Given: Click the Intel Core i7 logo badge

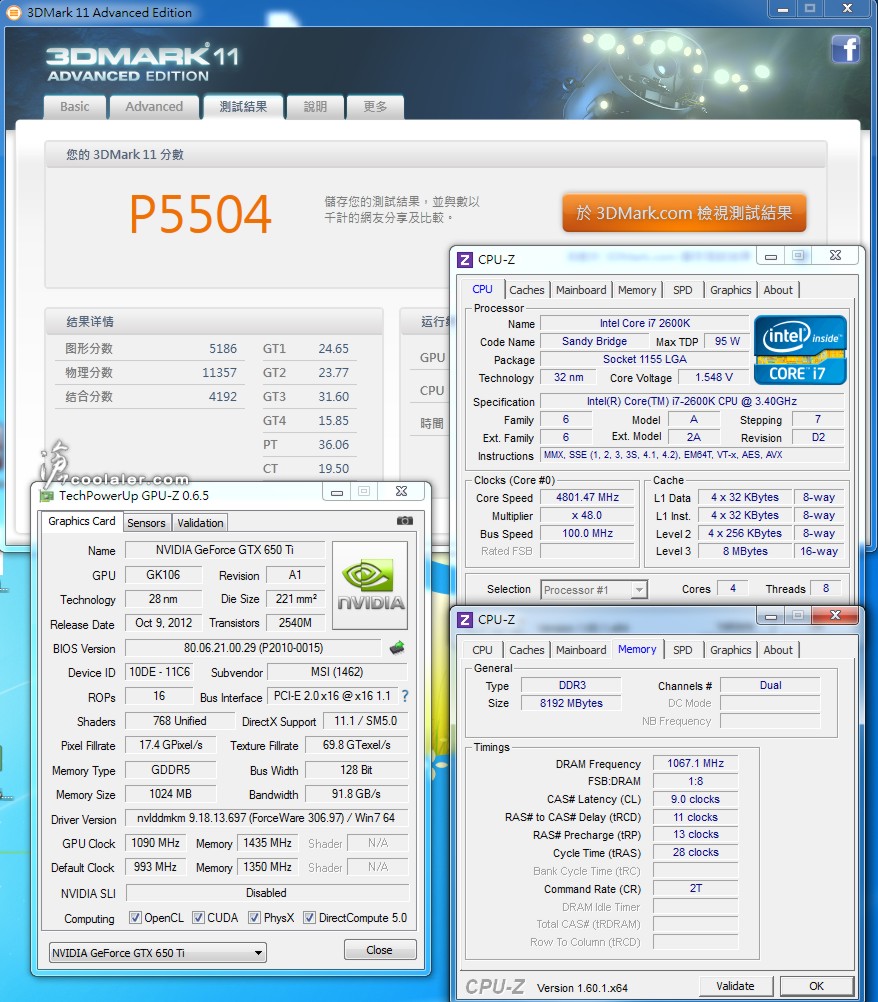Looking at the screenshot, I should (800, 350).
